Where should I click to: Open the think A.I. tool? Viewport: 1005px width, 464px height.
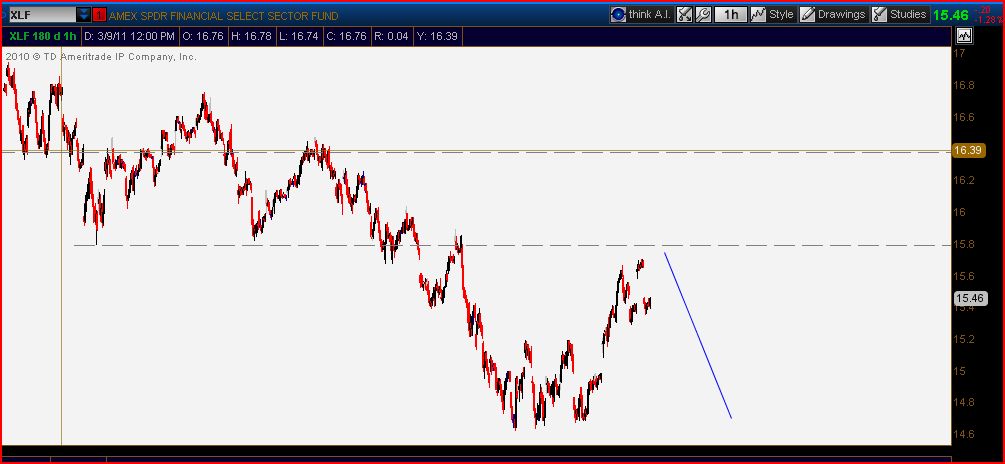coord(642,14)
